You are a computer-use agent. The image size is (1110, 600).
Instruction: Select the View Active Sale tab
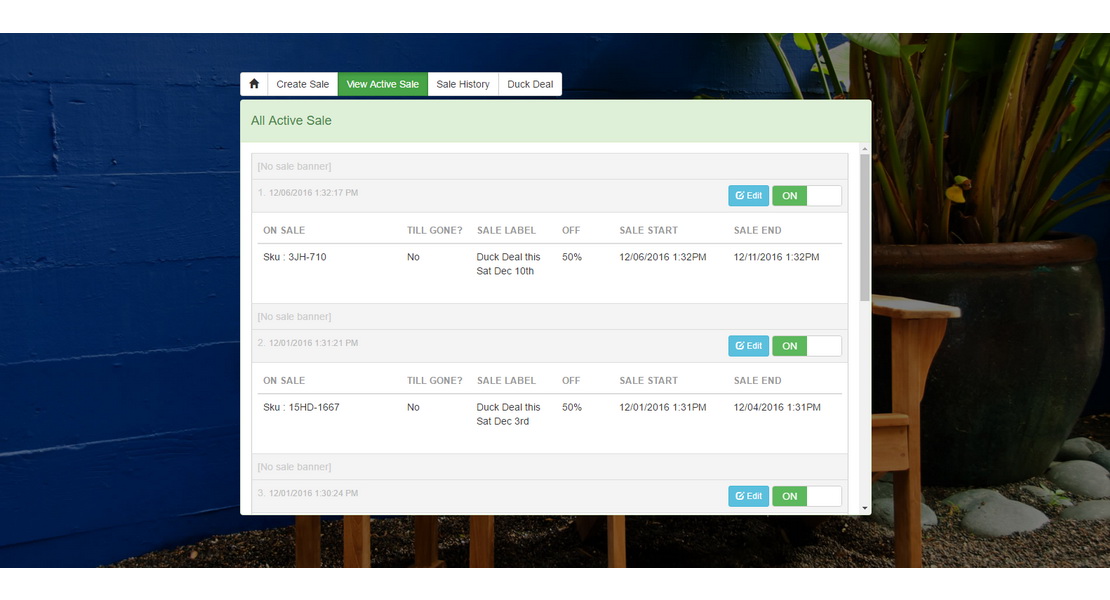click(x=382, y=84)
